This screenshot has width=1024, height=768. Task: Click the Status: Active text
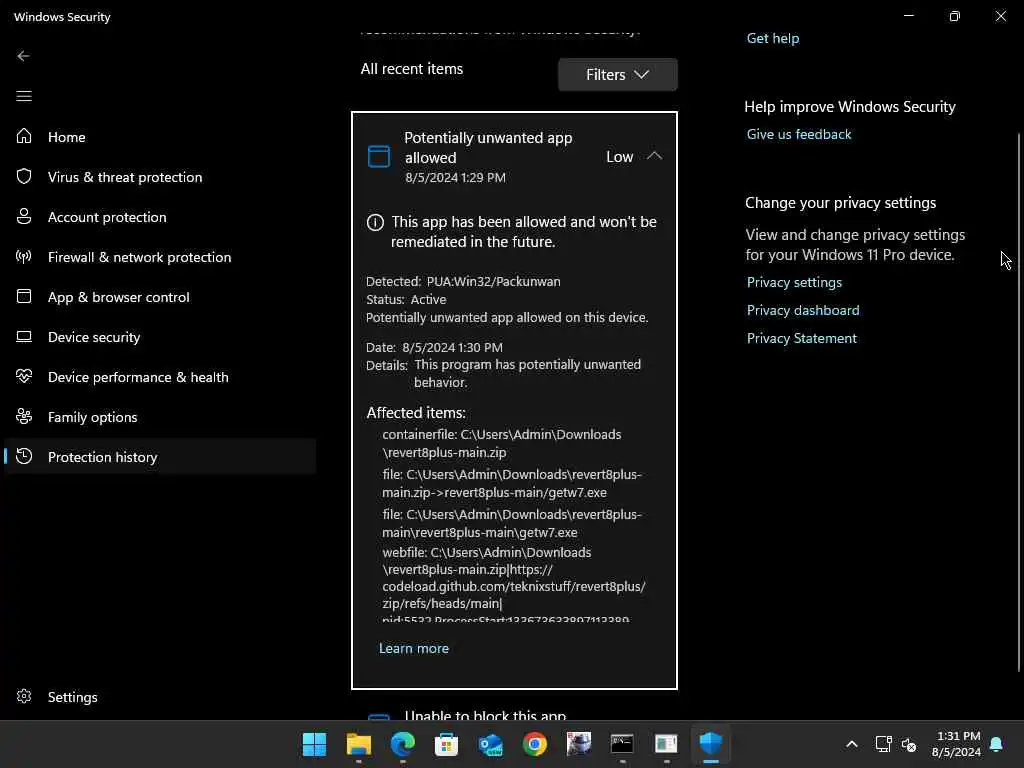click(x=406, y=300)
